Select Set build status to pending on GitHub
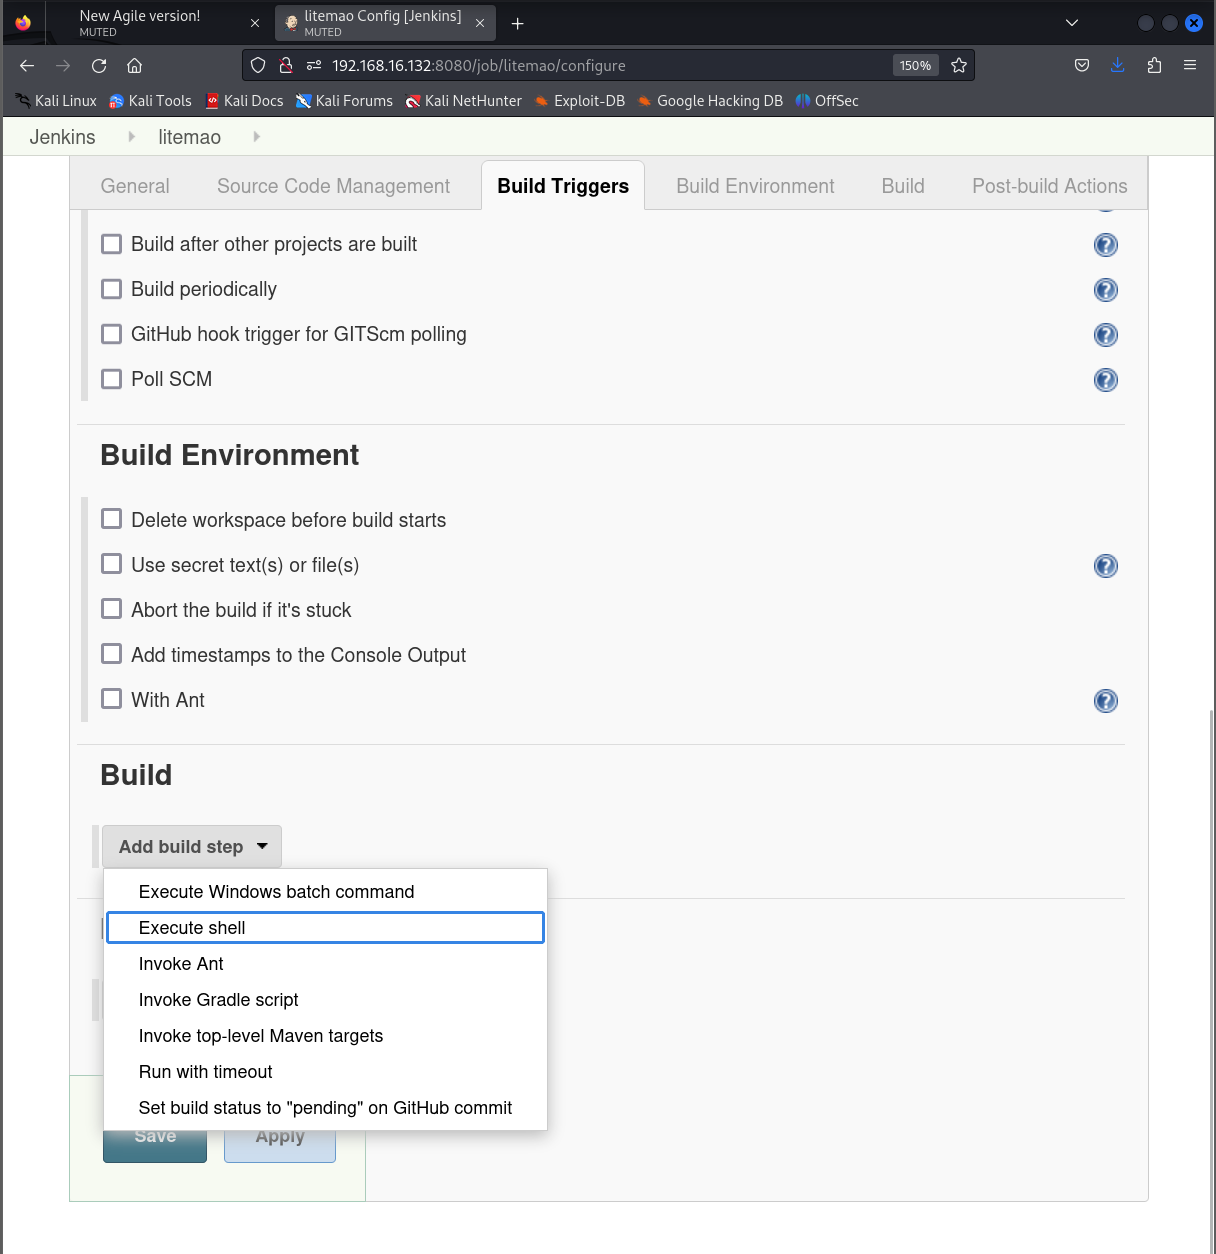 (326, 1108)
